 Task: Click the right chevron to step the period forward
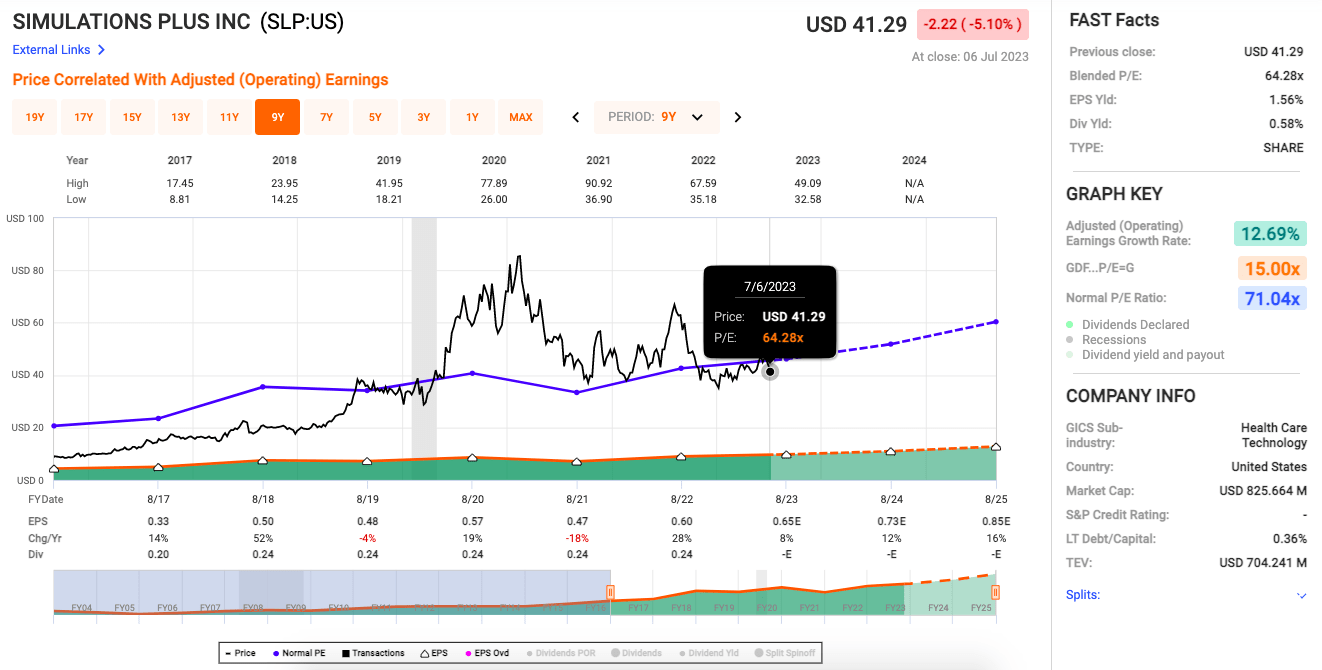pos(737,116)
